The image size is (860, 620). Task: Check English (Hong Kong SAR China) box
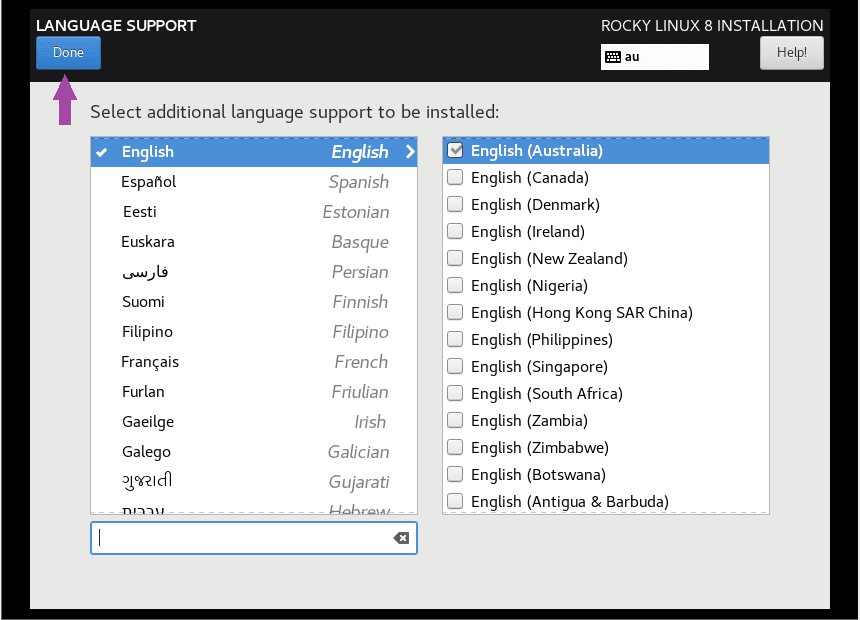coord(455,312)
